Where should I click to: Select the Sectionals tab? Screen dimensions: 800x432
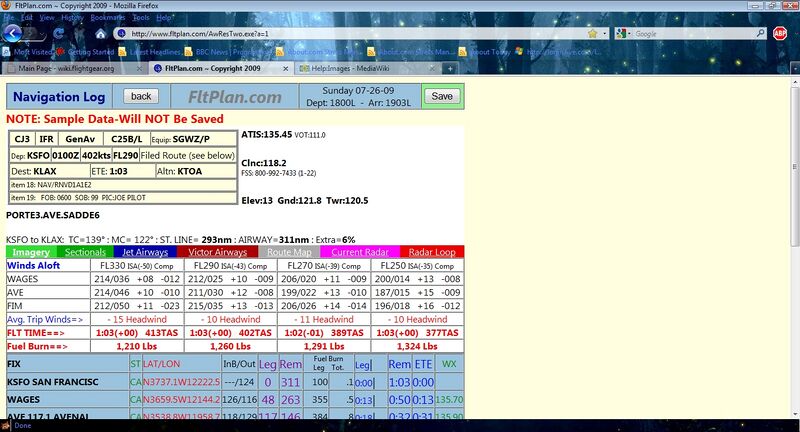(85, 252)
